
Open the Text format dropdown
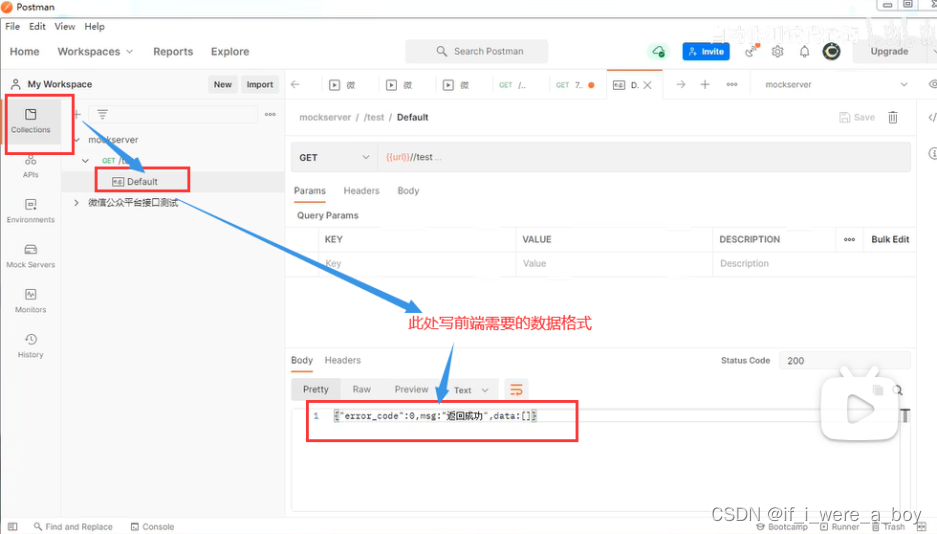pyautogui.click(x=471, y=390)
